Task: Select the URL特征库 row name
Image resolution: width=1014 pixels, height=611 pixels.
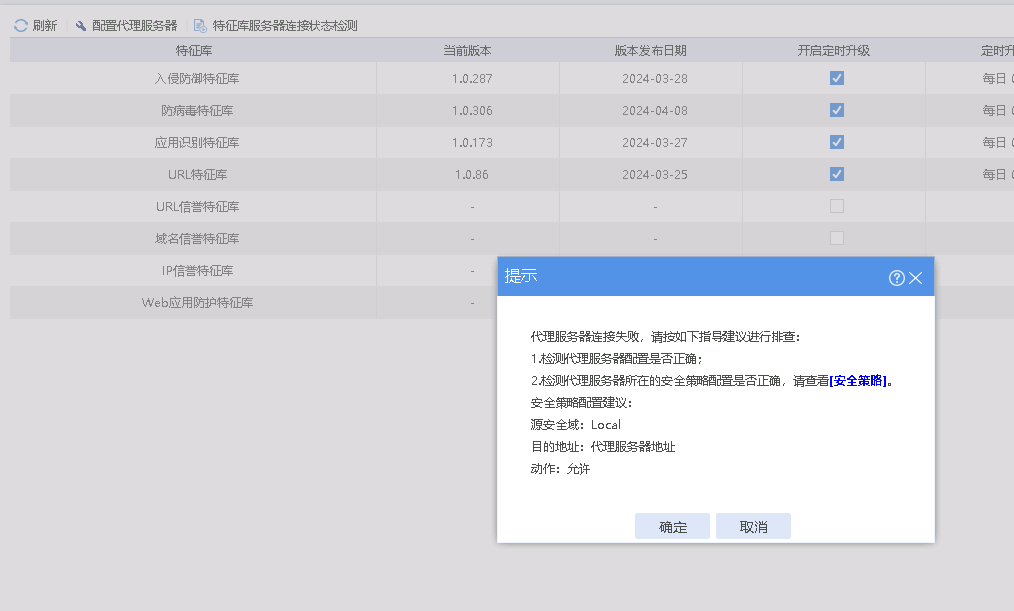Action: tap(197, 175)
